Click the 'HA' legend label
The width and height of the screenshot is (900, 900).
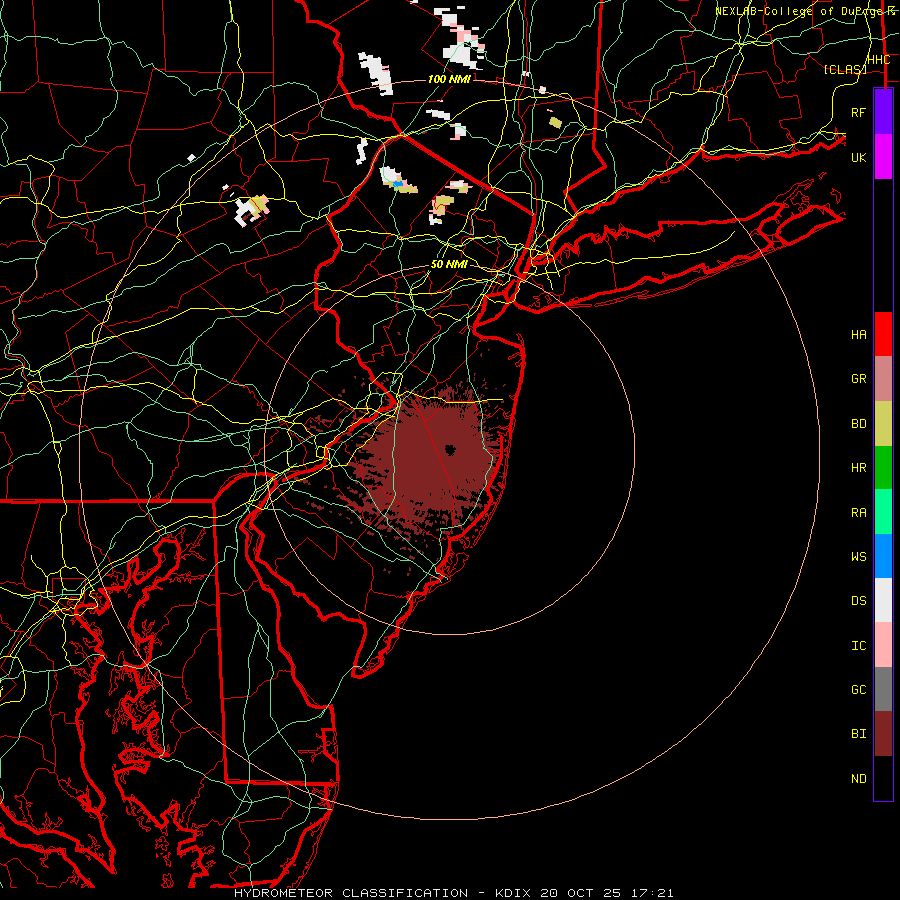tap(859, 335)
